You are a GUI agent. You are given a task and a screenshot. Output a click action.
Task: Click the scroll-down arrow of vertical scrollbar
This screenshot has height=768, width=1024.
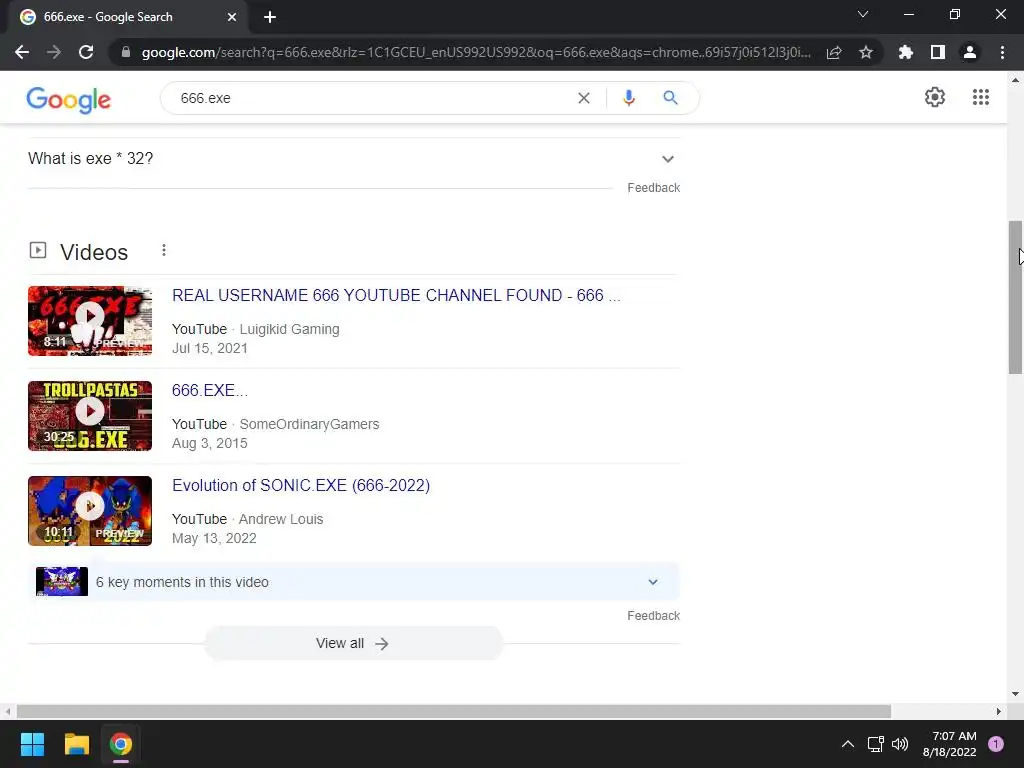tap(1015, 694)
